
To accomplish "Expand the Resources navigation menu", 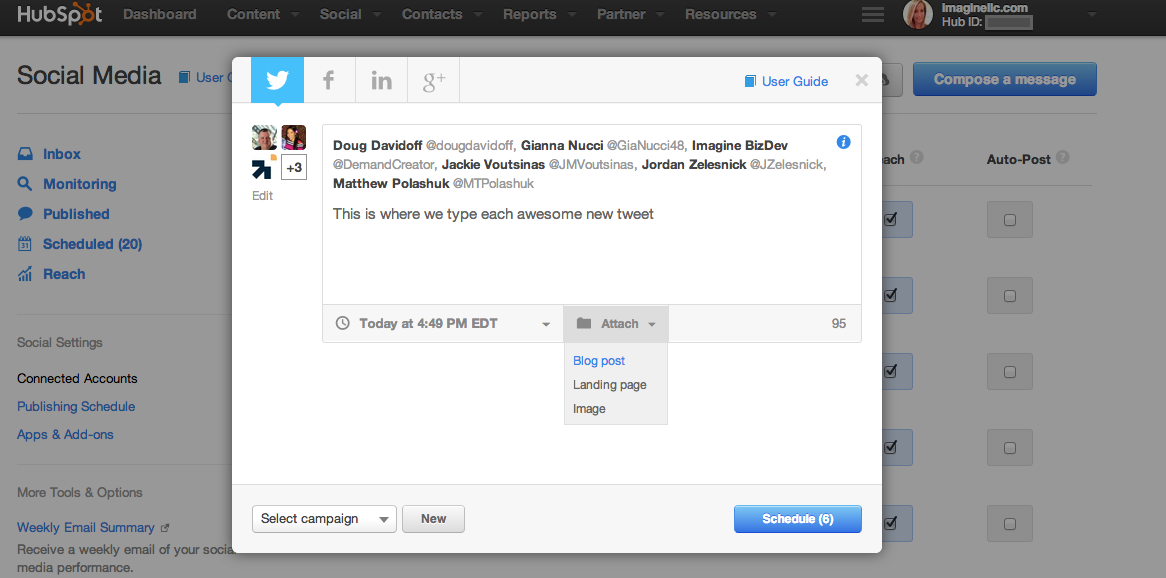I will point(731,14).
